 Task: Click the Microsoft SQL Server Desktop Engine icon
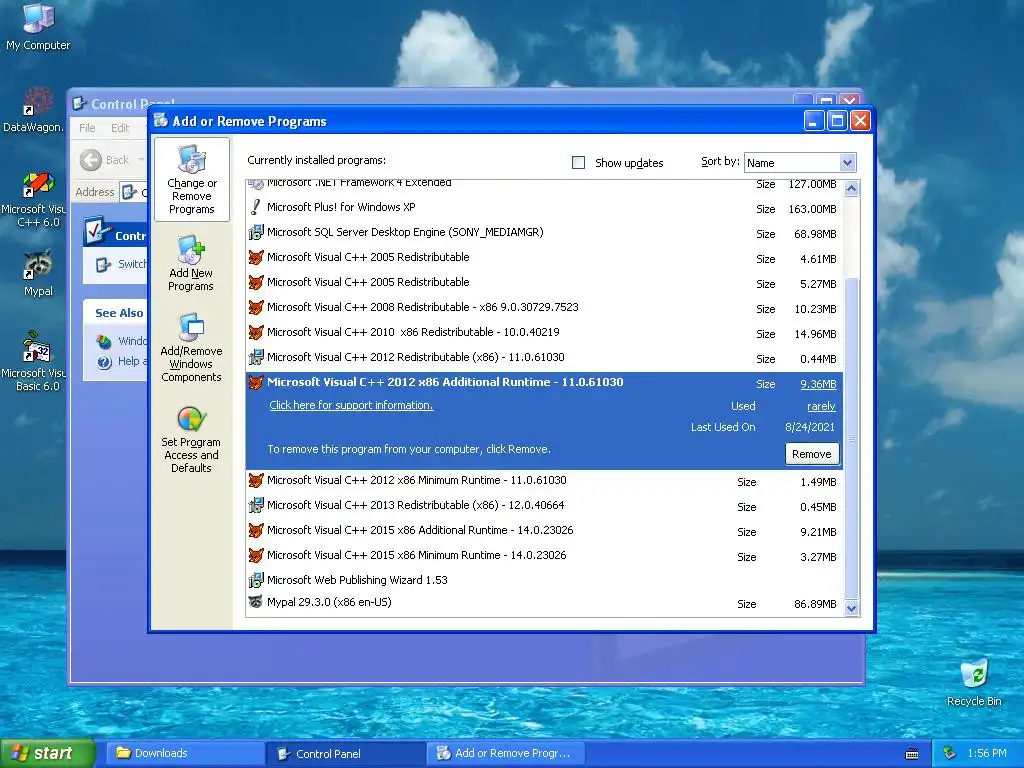[256, 232]
